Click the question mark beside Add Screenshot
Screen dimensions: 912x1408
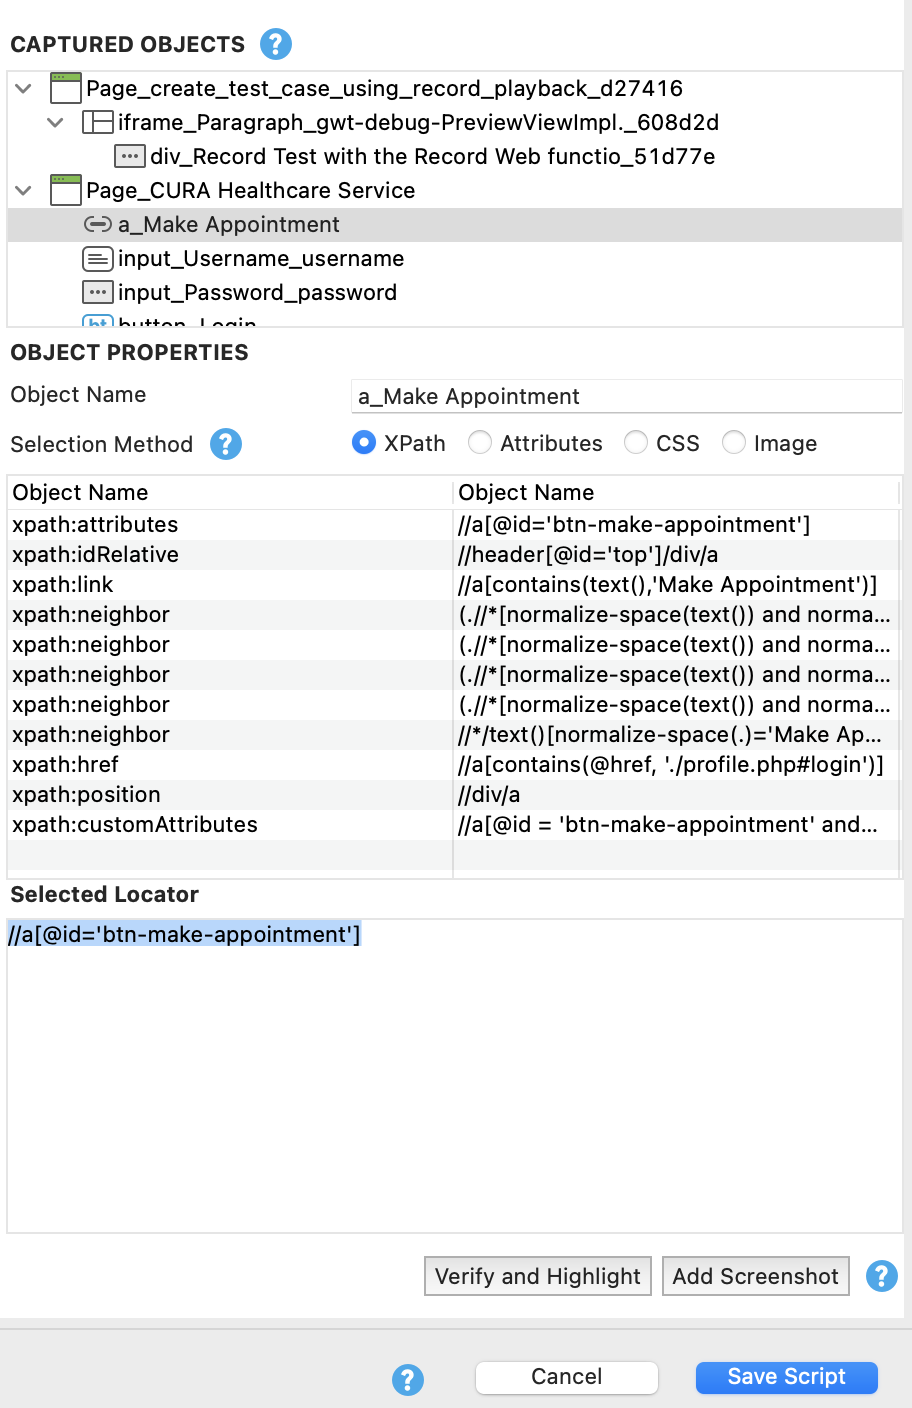(881, 1276)
